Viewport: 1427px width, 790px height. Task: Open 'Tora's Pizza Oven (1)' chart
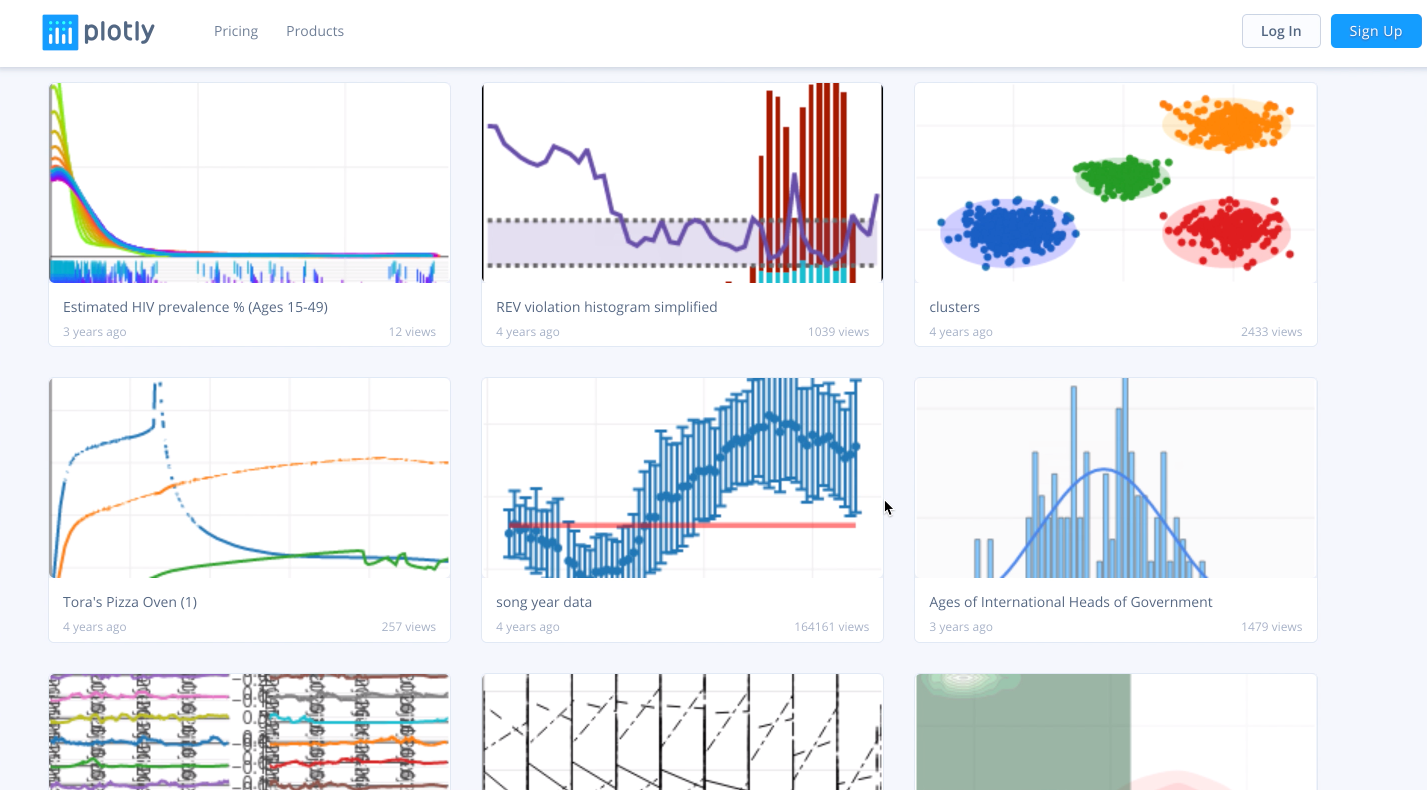coord(130,602)
